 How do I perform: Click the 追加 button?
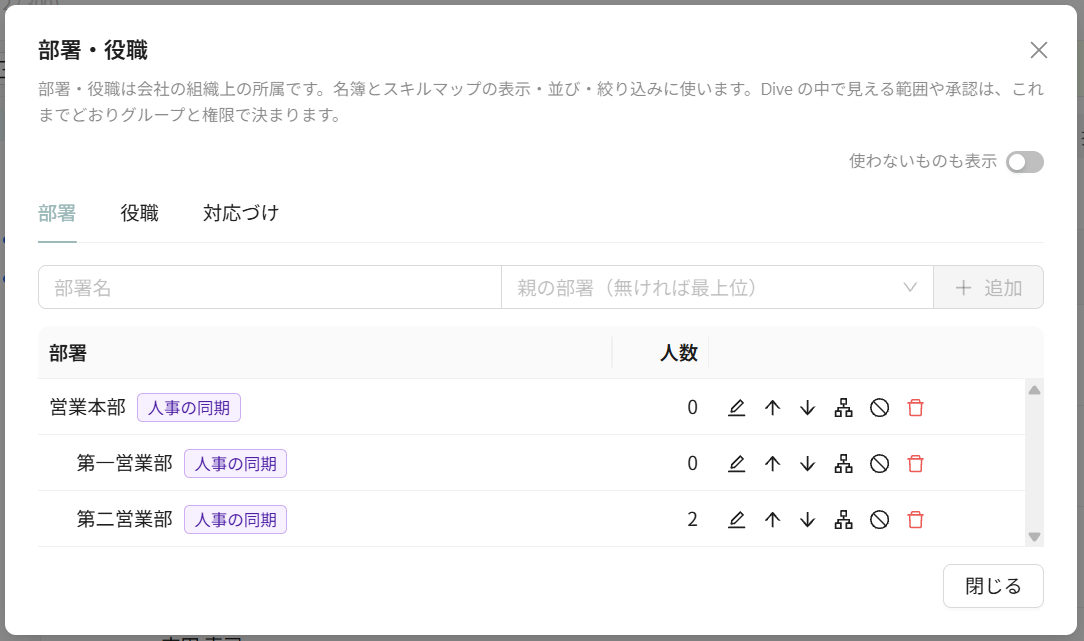tap(988, 288)
